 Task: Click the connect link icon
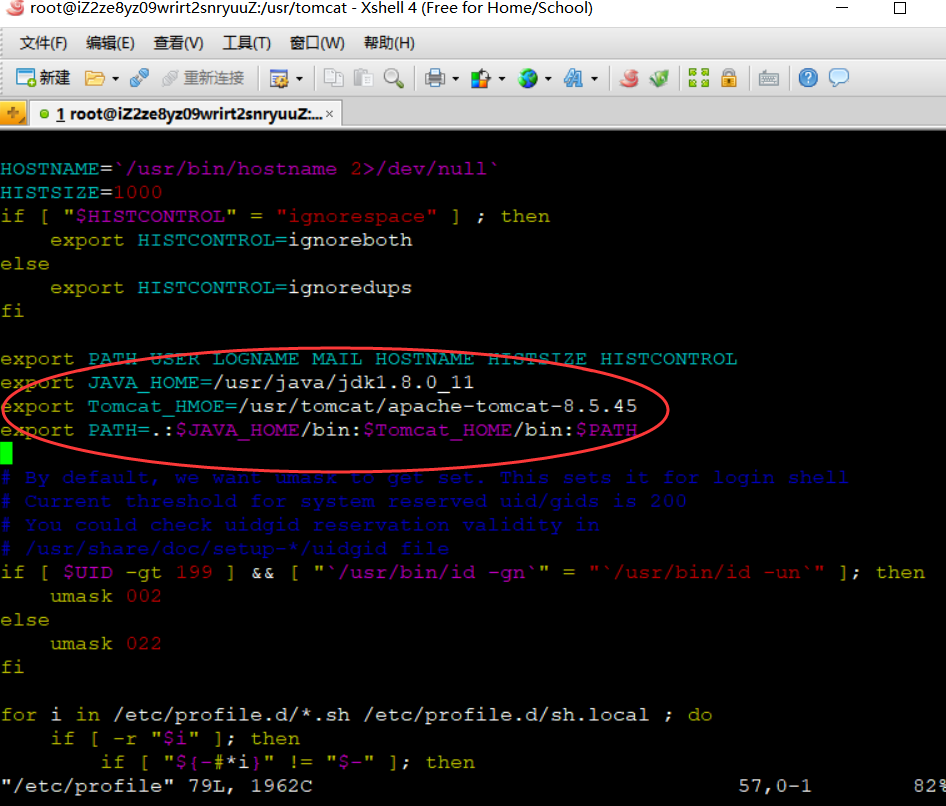(139, 78)
